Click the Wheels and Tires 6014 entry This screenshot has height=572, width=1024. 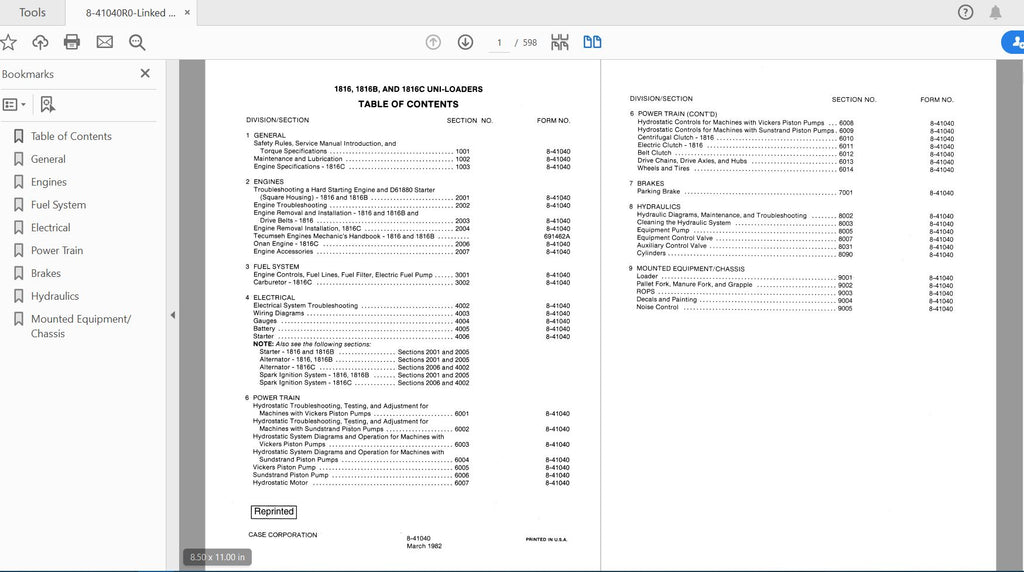click(x=745, y=168)
